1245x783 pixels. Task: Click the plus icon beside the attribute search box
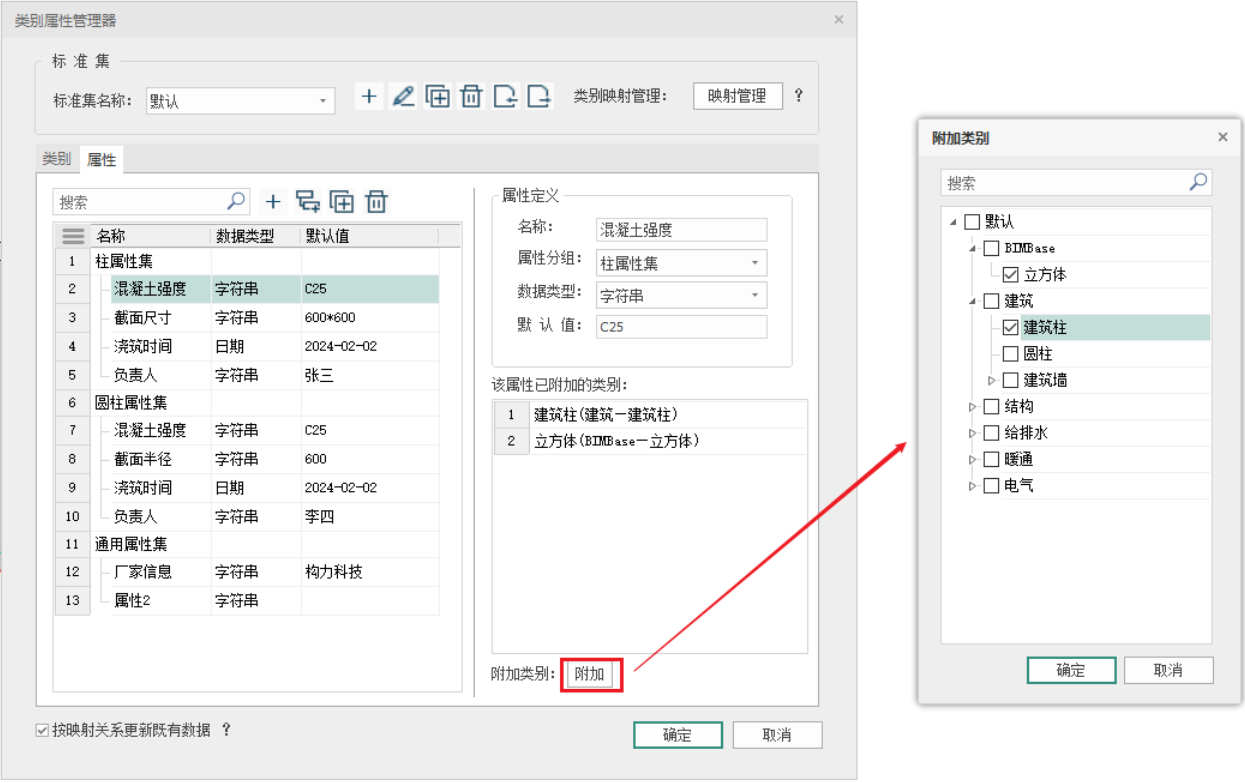pyautogui.click(x=273, y=202)
